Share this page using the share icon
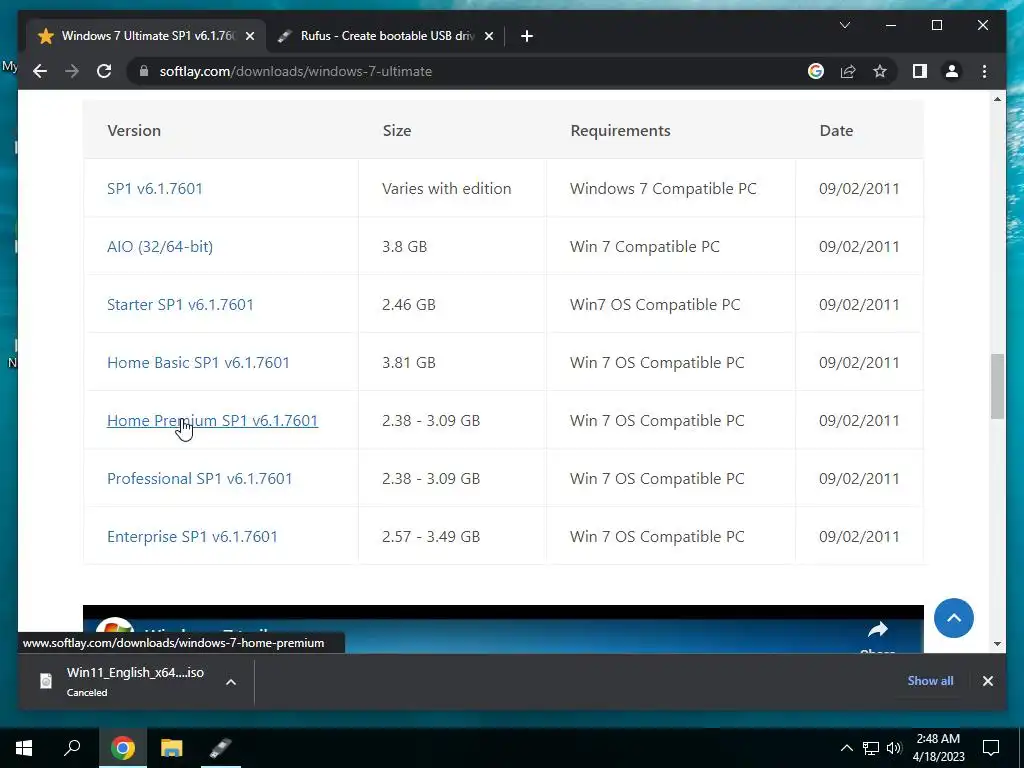 (848, 71)
